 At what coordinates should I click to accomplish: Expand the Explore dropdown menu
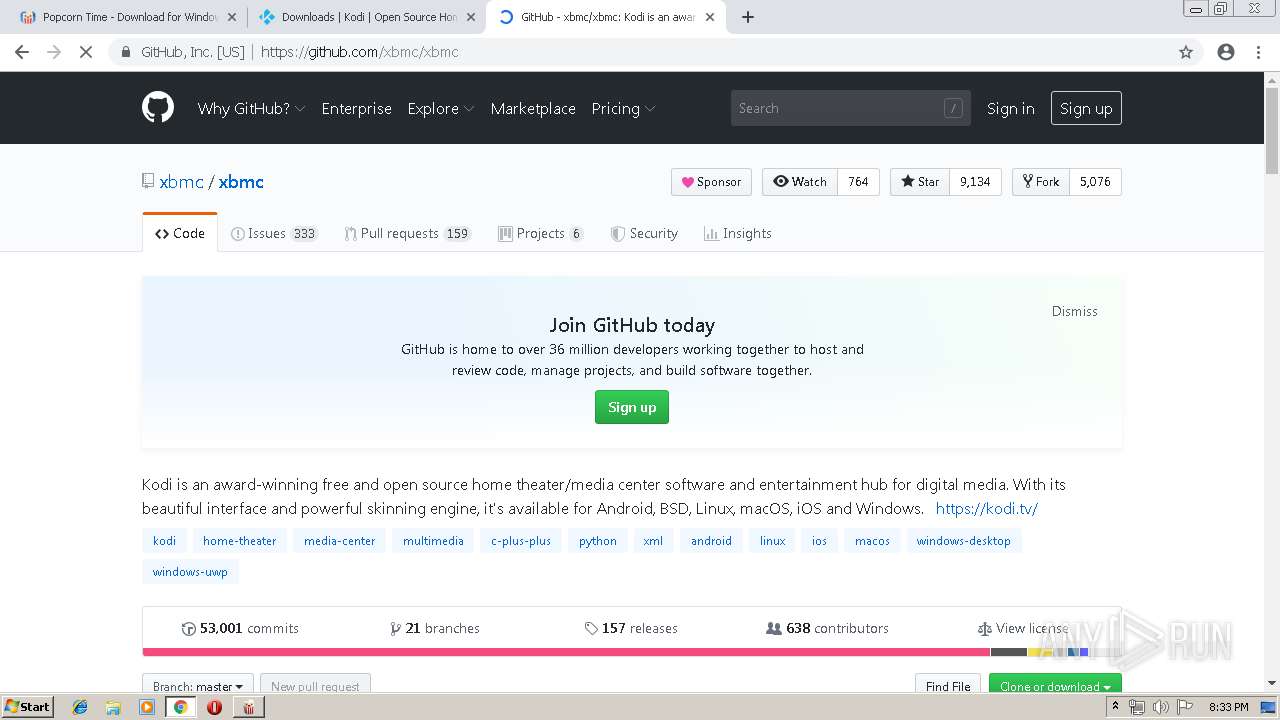click(x=441, y=108)
